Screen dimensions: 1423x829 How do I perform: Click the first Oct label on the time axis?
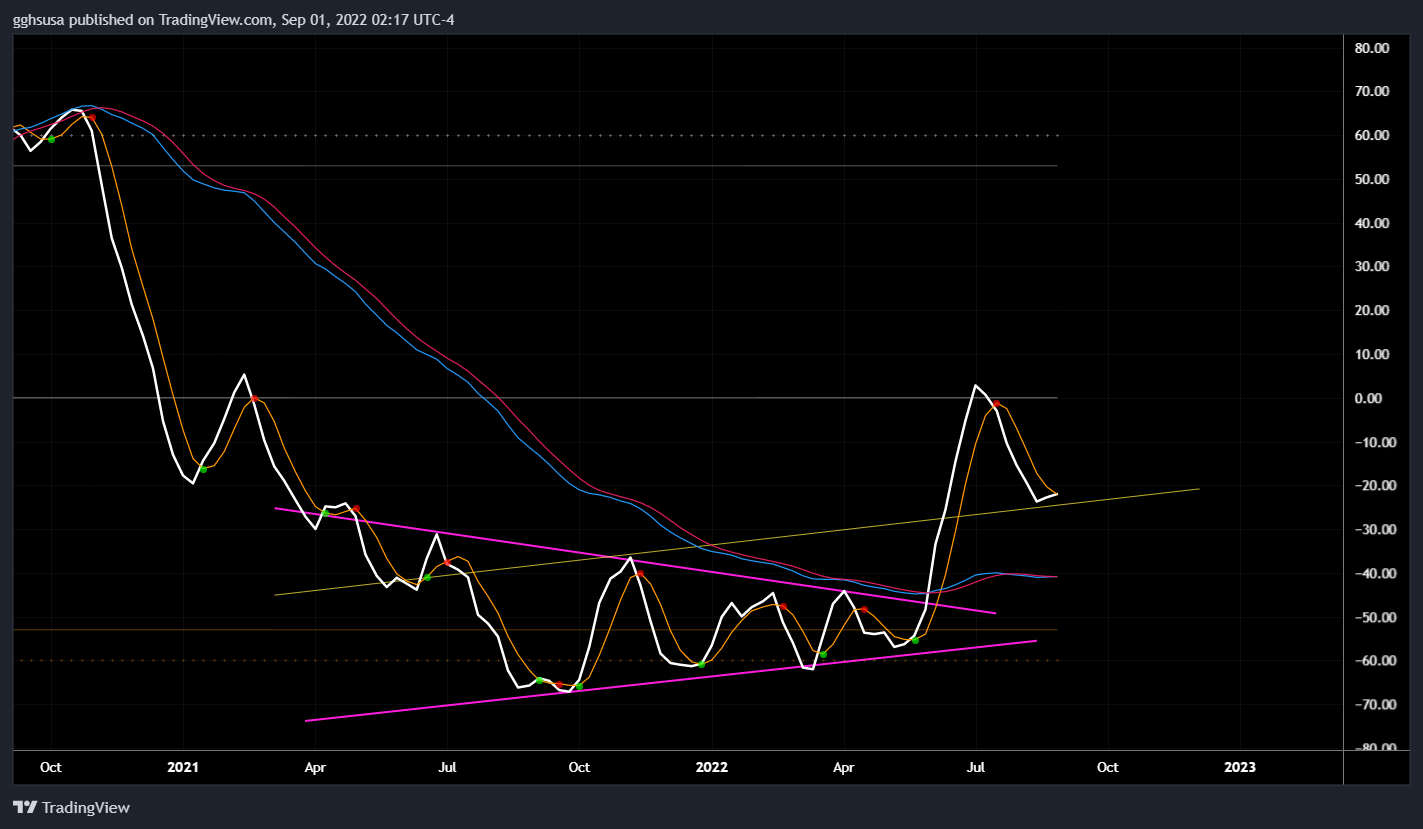(51, 767)
